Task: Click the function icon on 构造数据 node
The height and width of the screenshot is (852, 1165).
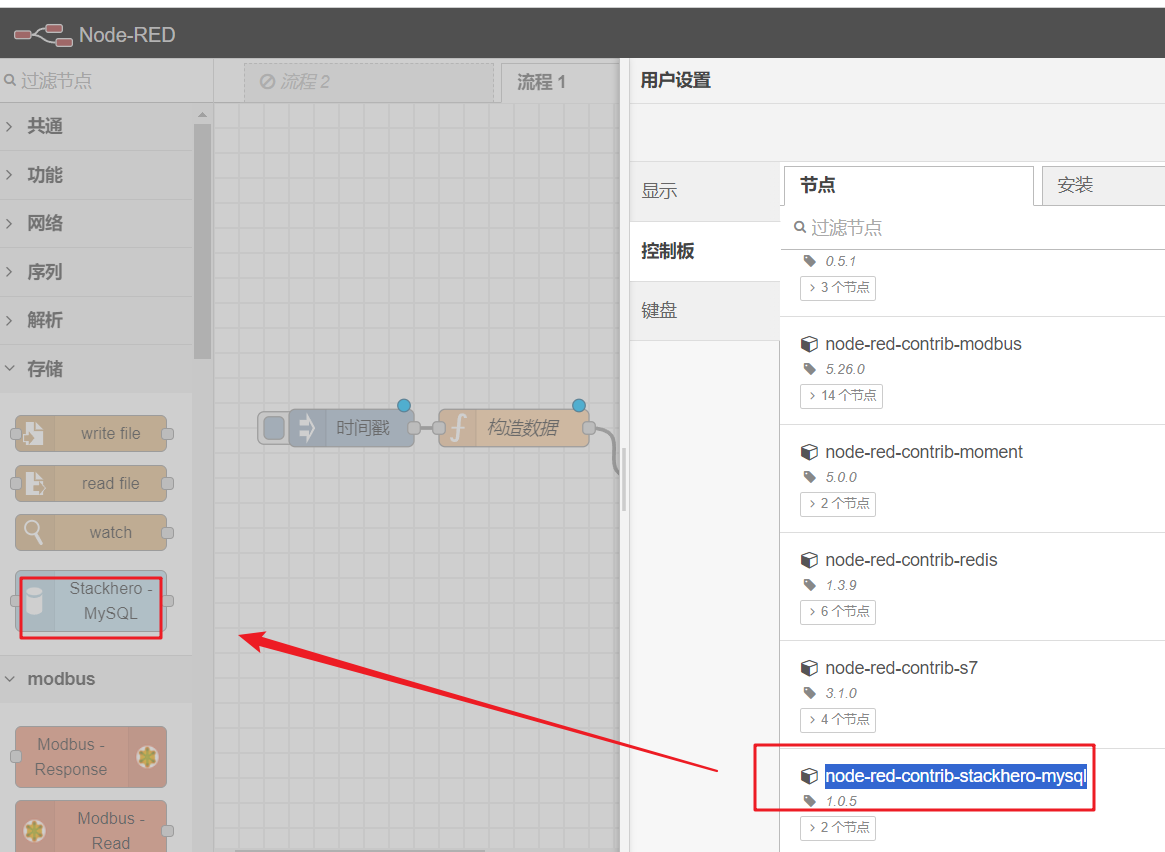Action: [458, 428]
